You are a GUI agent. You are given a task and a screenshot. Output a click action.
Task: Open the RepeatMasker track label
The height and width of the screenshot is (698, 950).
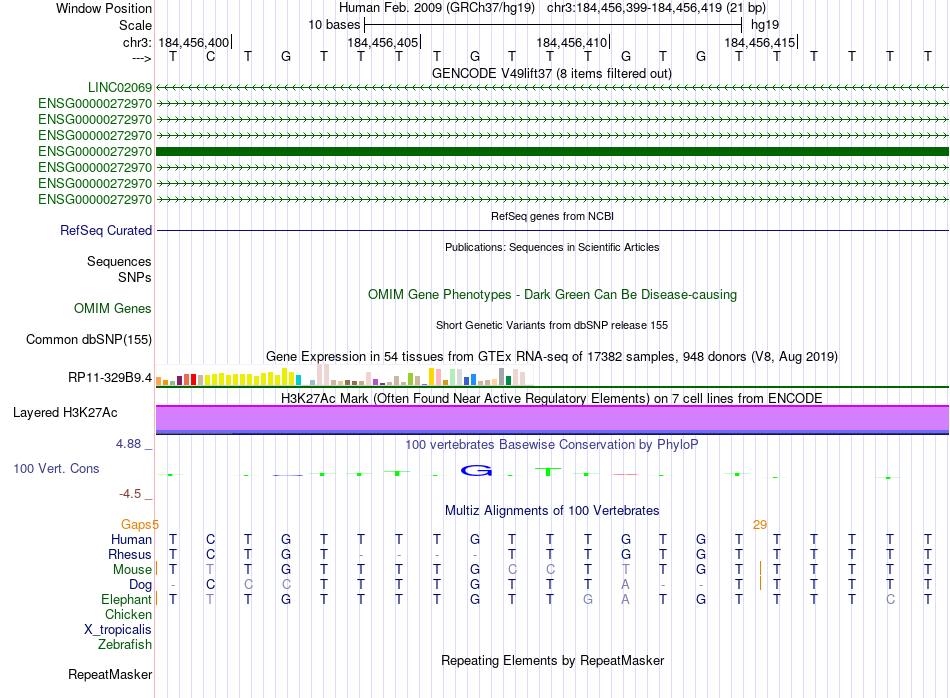click(110, 674)
